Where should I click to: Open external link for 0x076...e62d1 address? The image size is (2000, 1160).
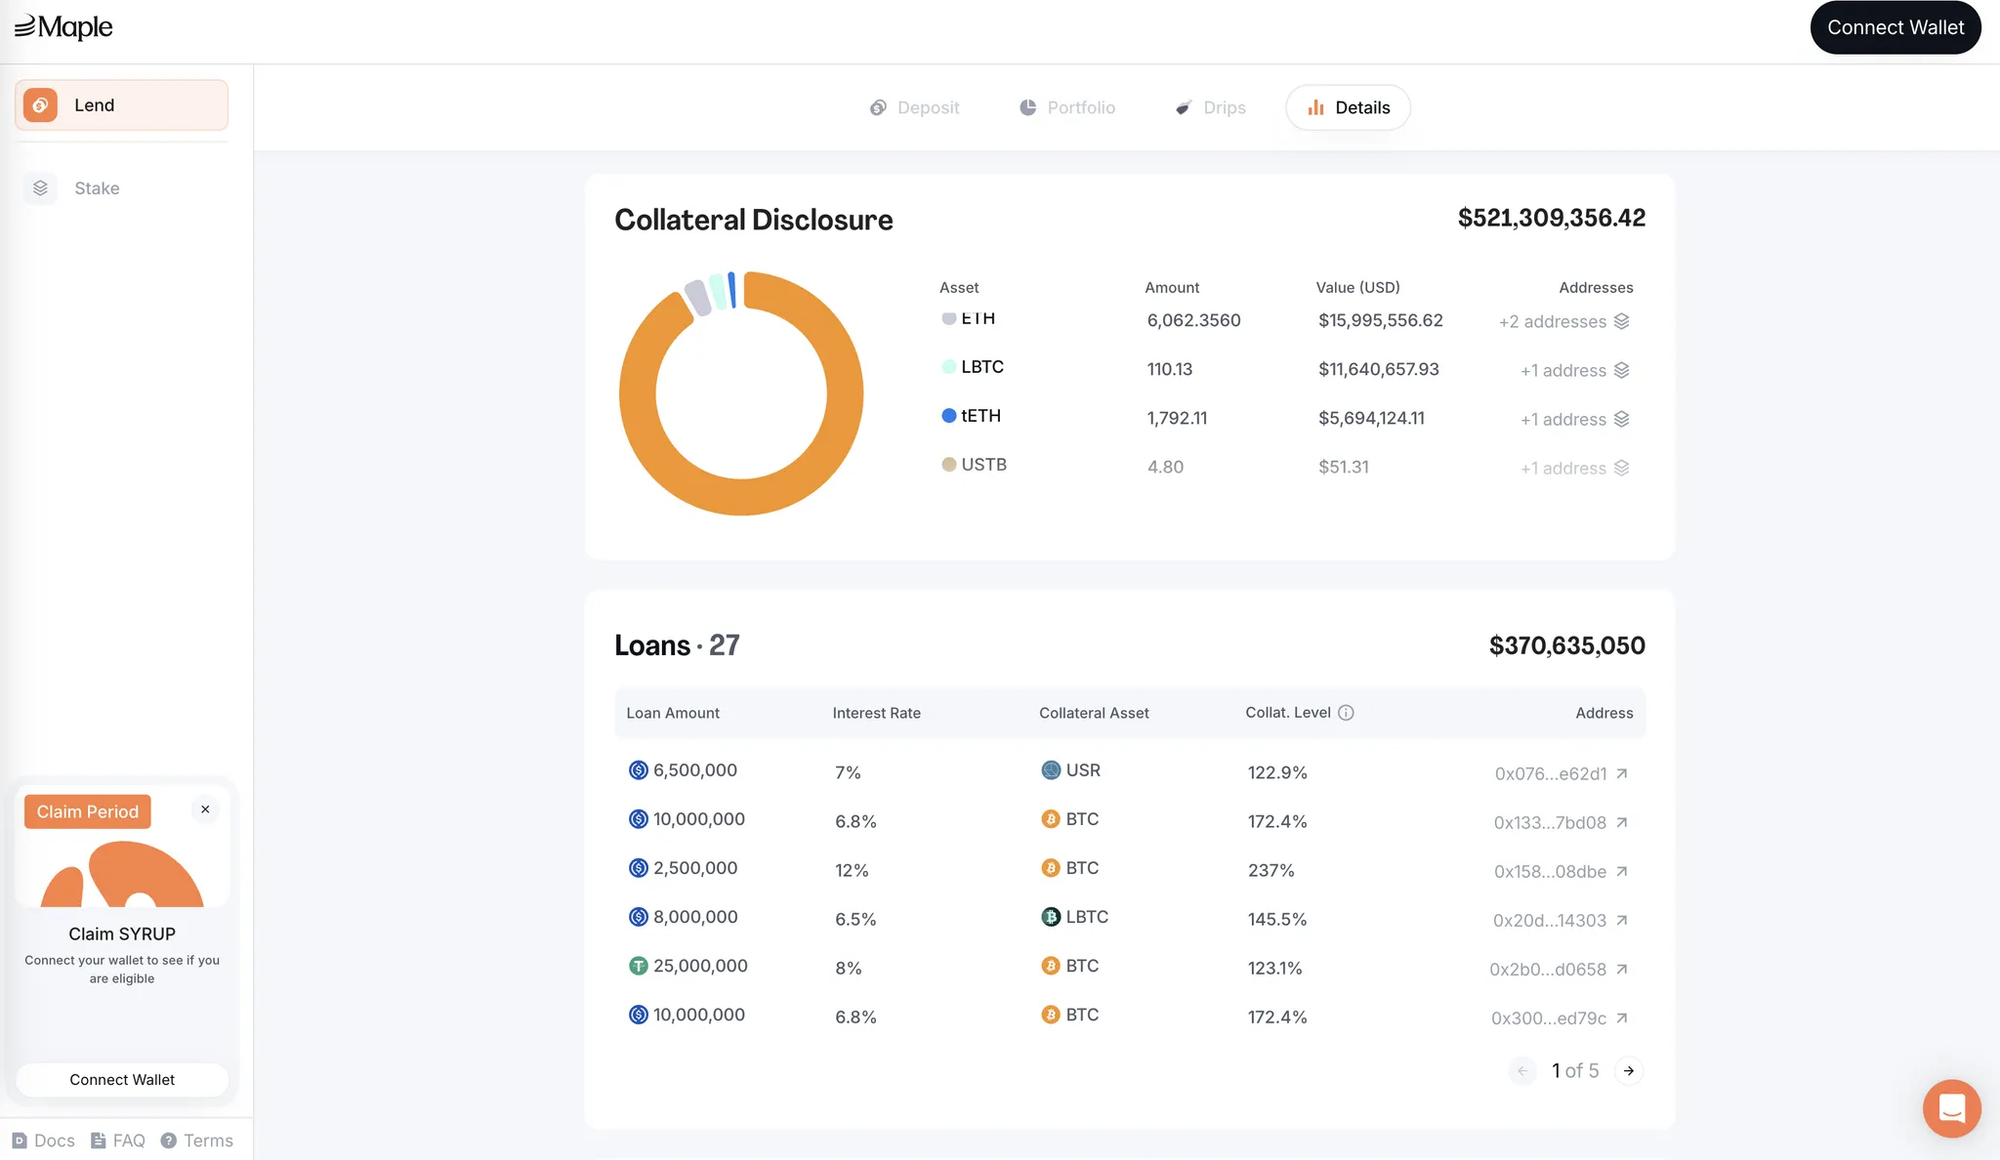click(x=1622, y=774)
